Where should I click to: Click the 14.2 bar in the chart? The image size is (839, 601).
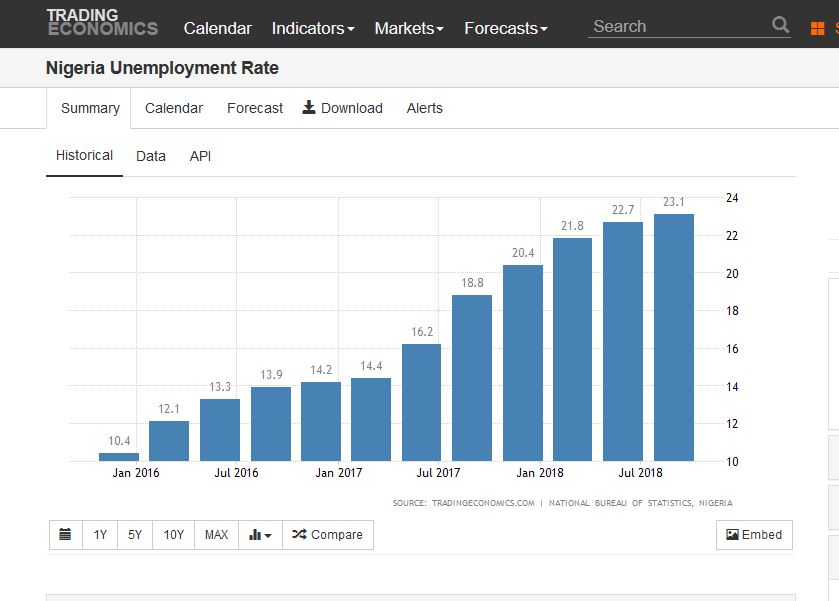[x=321, y=421]
